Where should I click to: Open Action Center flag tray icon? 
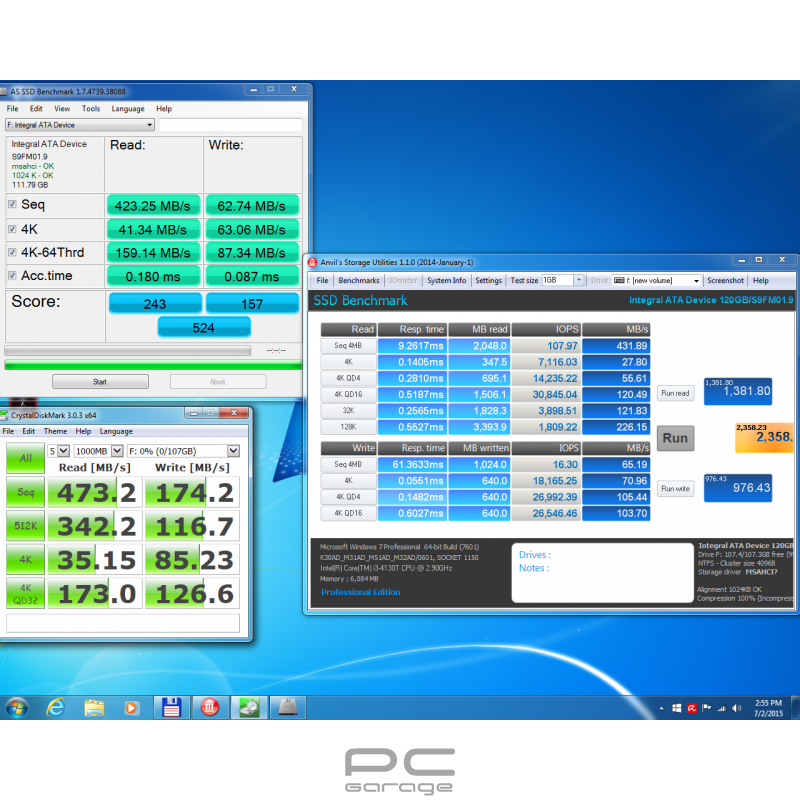[706, 708]
